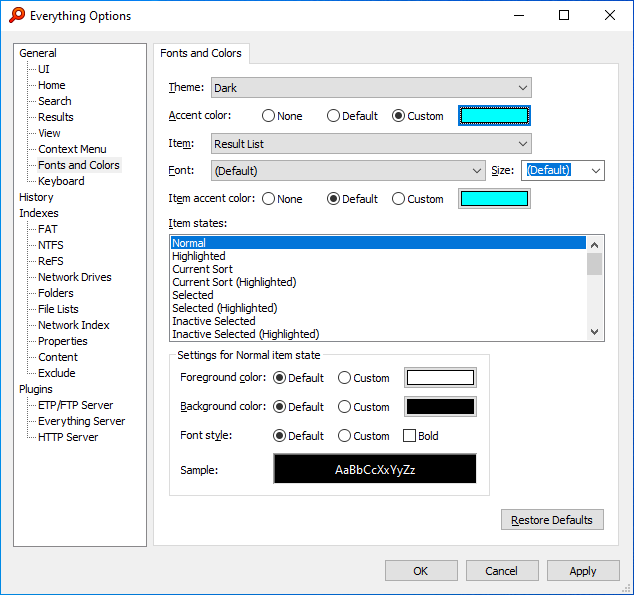Open the Home options page
The width and height of the screenshot is (634, 595).
point(52,85)
